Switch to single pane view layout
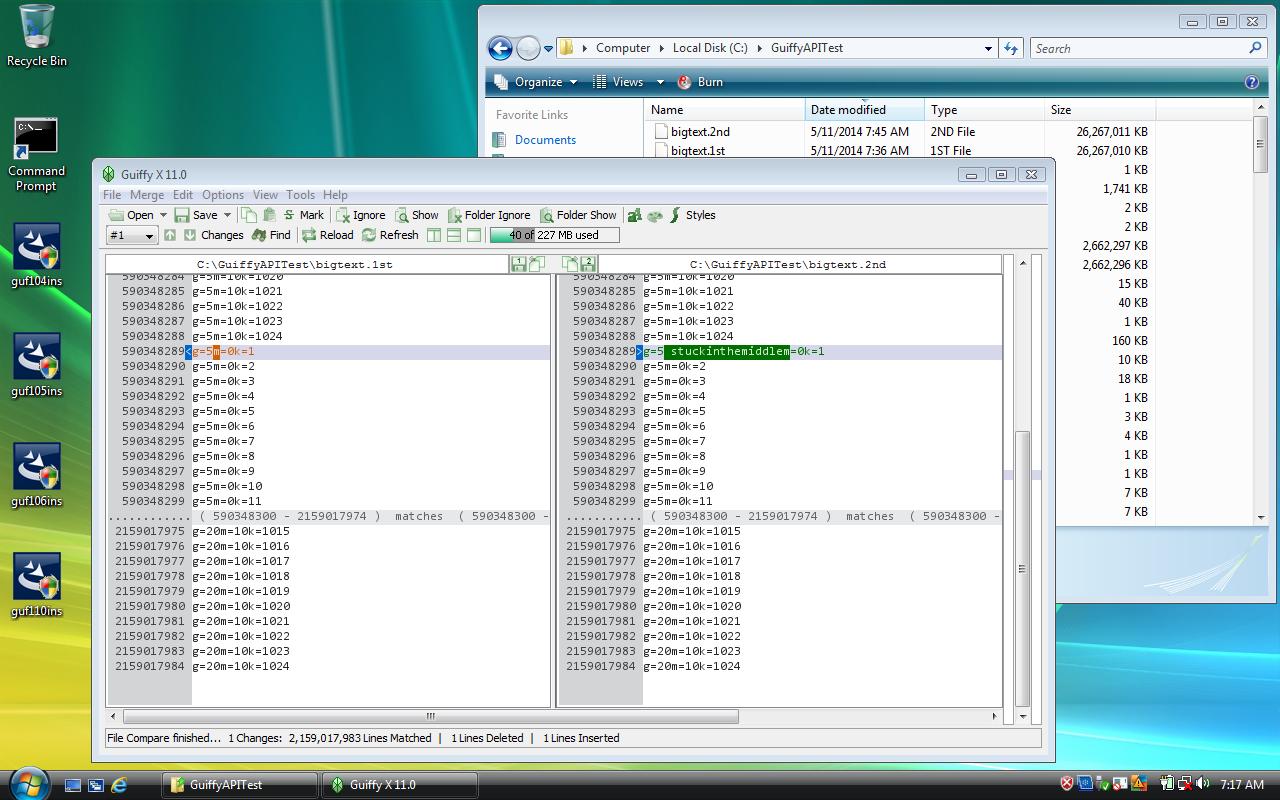Screen dimensions: 1280x800 click(474, 235)
